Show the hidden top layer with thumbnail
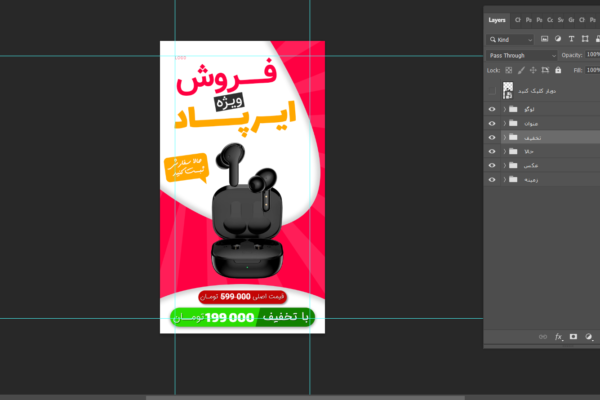600x400 pixels. [x=491, y=90]
